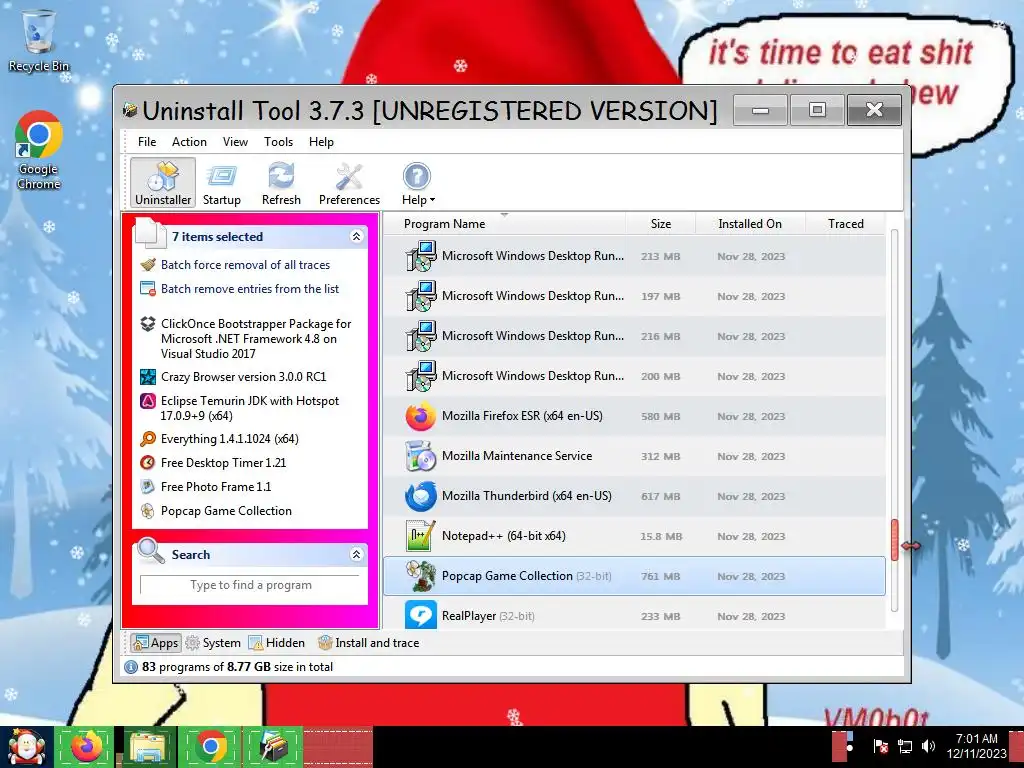This screenshot has width=1024, height=768.
Task: Select Eclipse Temurin JDK with Hotspot entry
Action: [x=250, y=408]
